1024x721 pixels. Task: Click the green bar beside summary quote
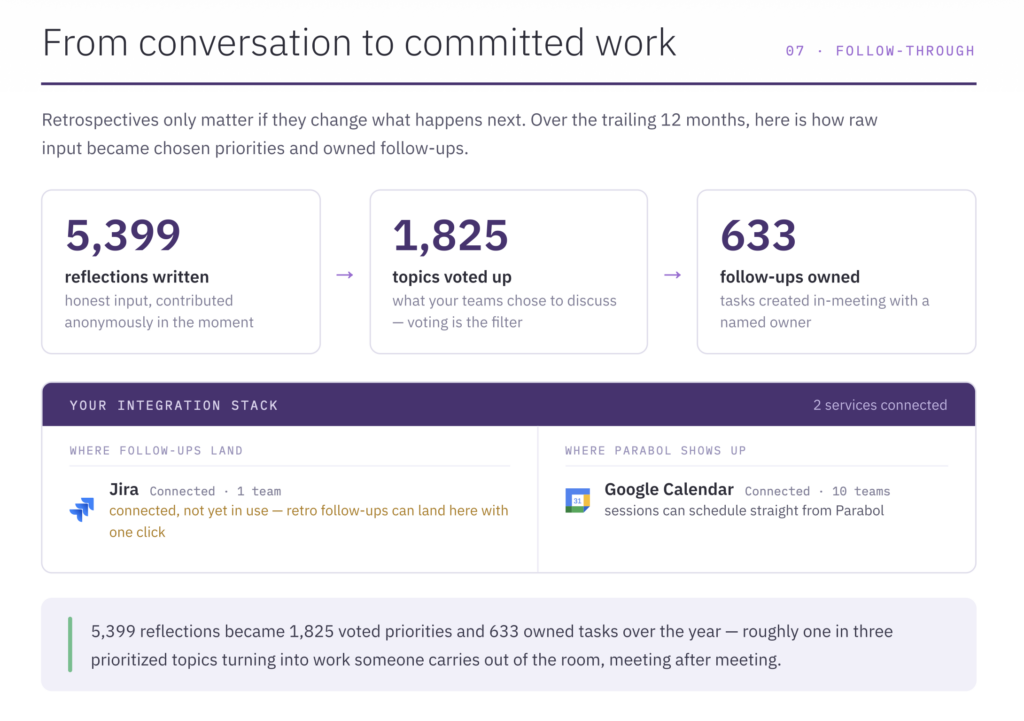click(x=70, y=645)
